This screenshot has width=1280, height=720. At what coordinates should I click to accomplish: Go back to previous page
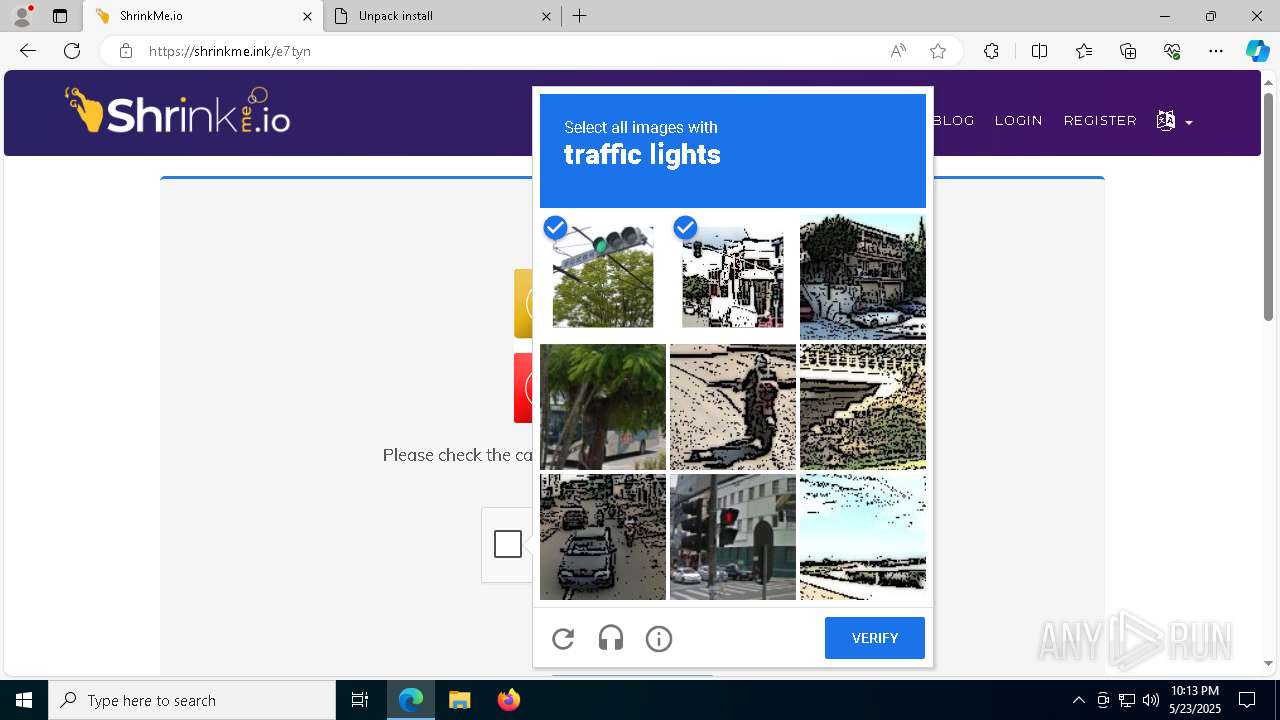(28, 51)
